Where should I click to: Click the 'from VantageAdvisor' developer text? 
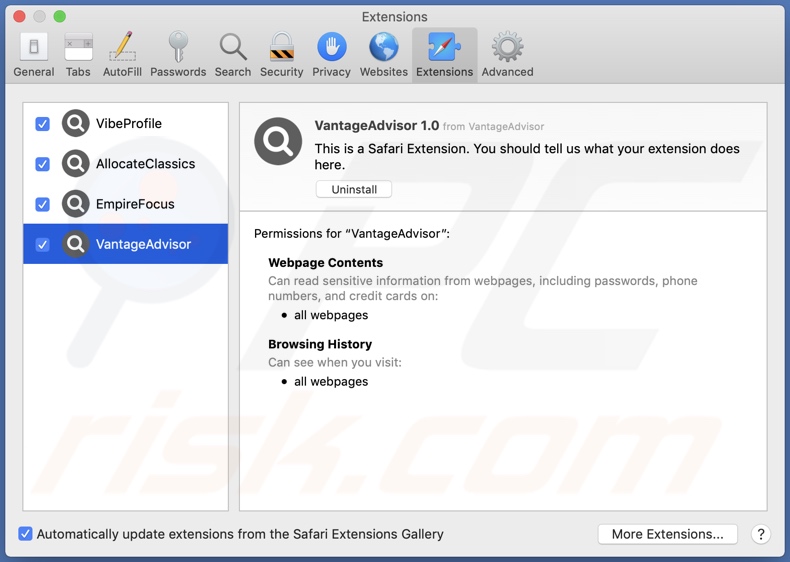[x=493, y=127]
